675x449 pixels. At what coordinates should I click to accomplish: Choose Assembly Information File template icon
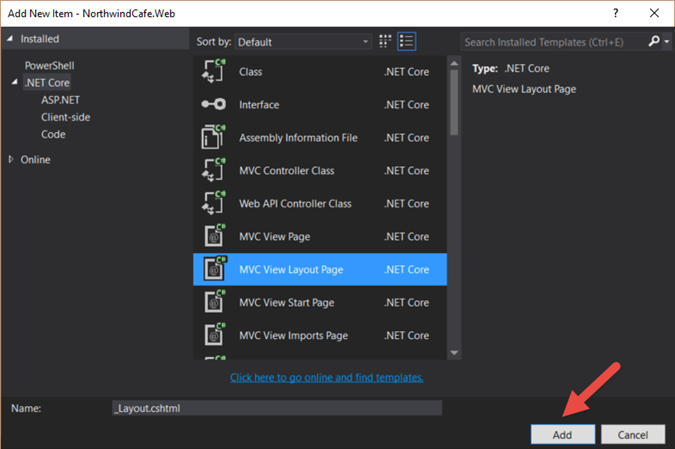pyautogui.click(x=213, y=138)
